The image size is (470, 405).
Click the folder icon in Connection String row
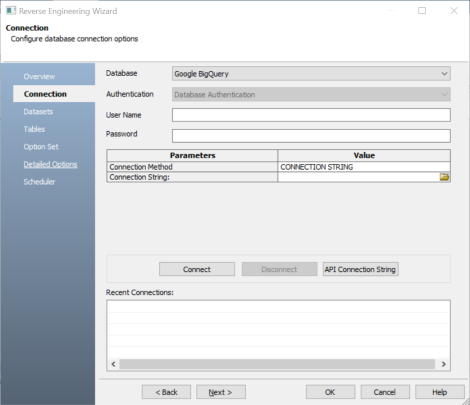444,177
